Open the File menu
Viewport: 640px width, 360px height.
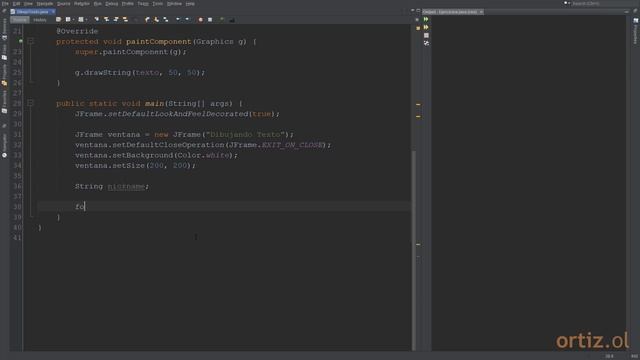(5, 4)
